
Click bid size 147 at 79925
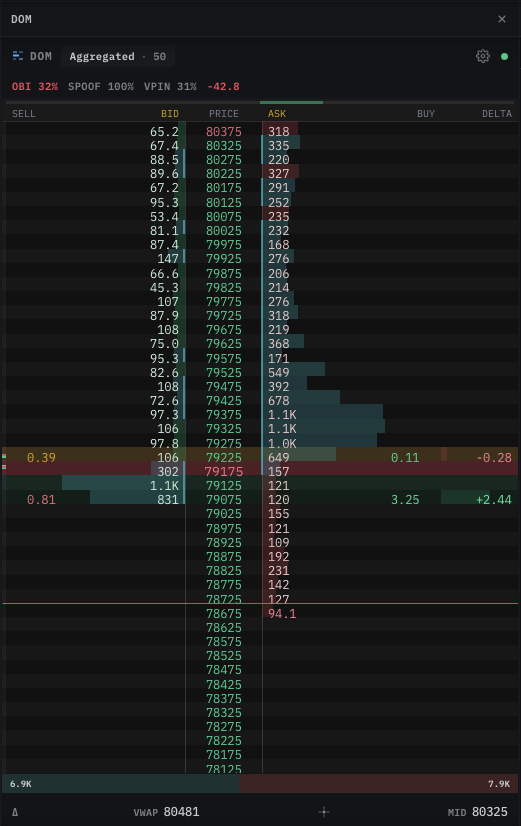(168, 259)
